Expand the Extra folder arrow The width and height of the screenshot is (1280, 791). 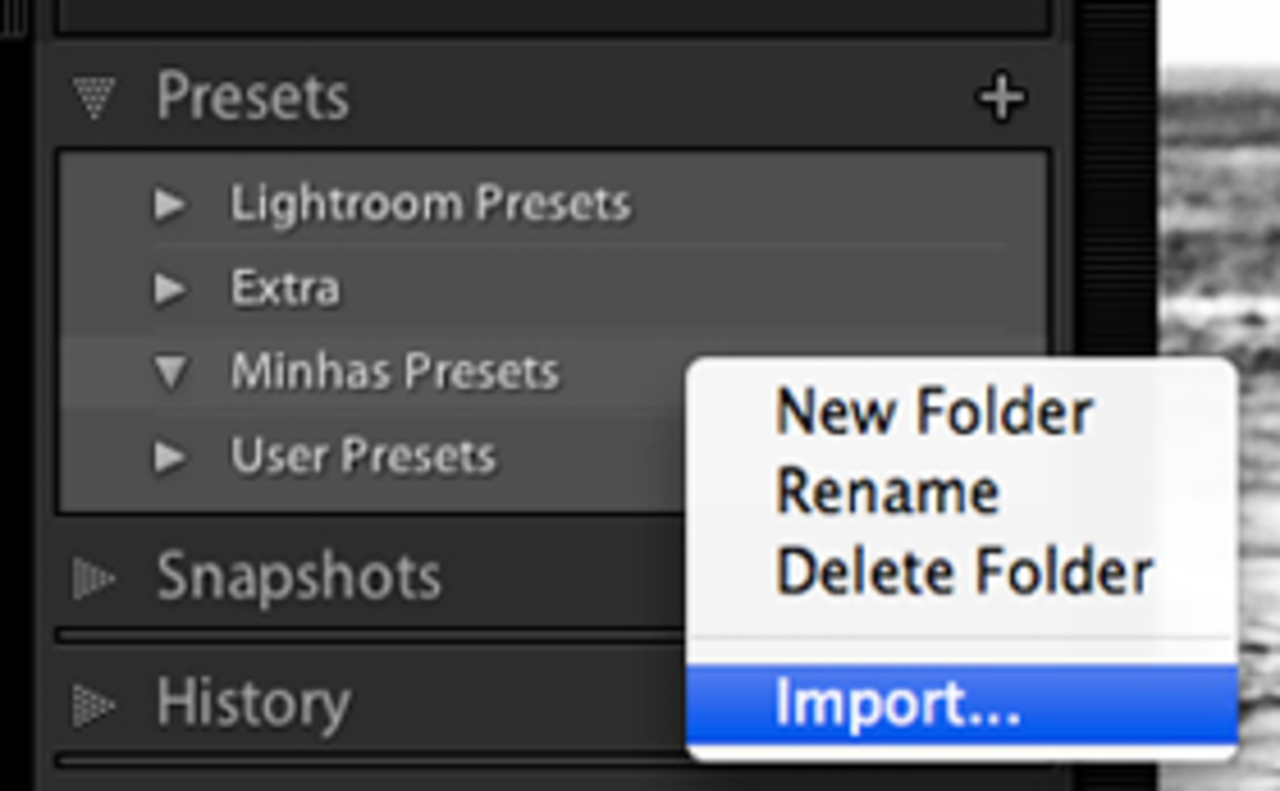click(x=170, y=289)
